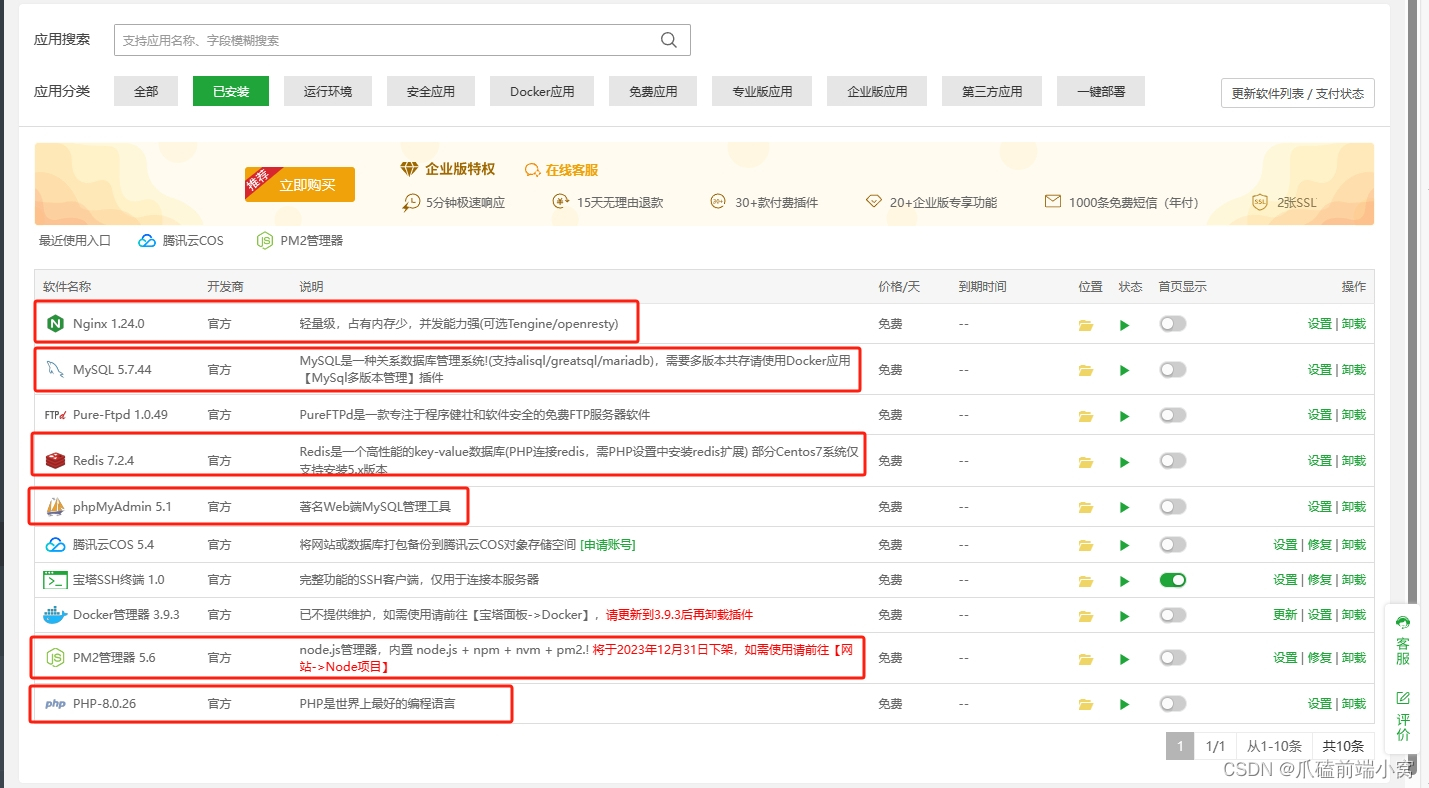This screenshot has width=1429, height=788.
Task: Open PM2管理器 recent-use shortcut
Action: 300,241
